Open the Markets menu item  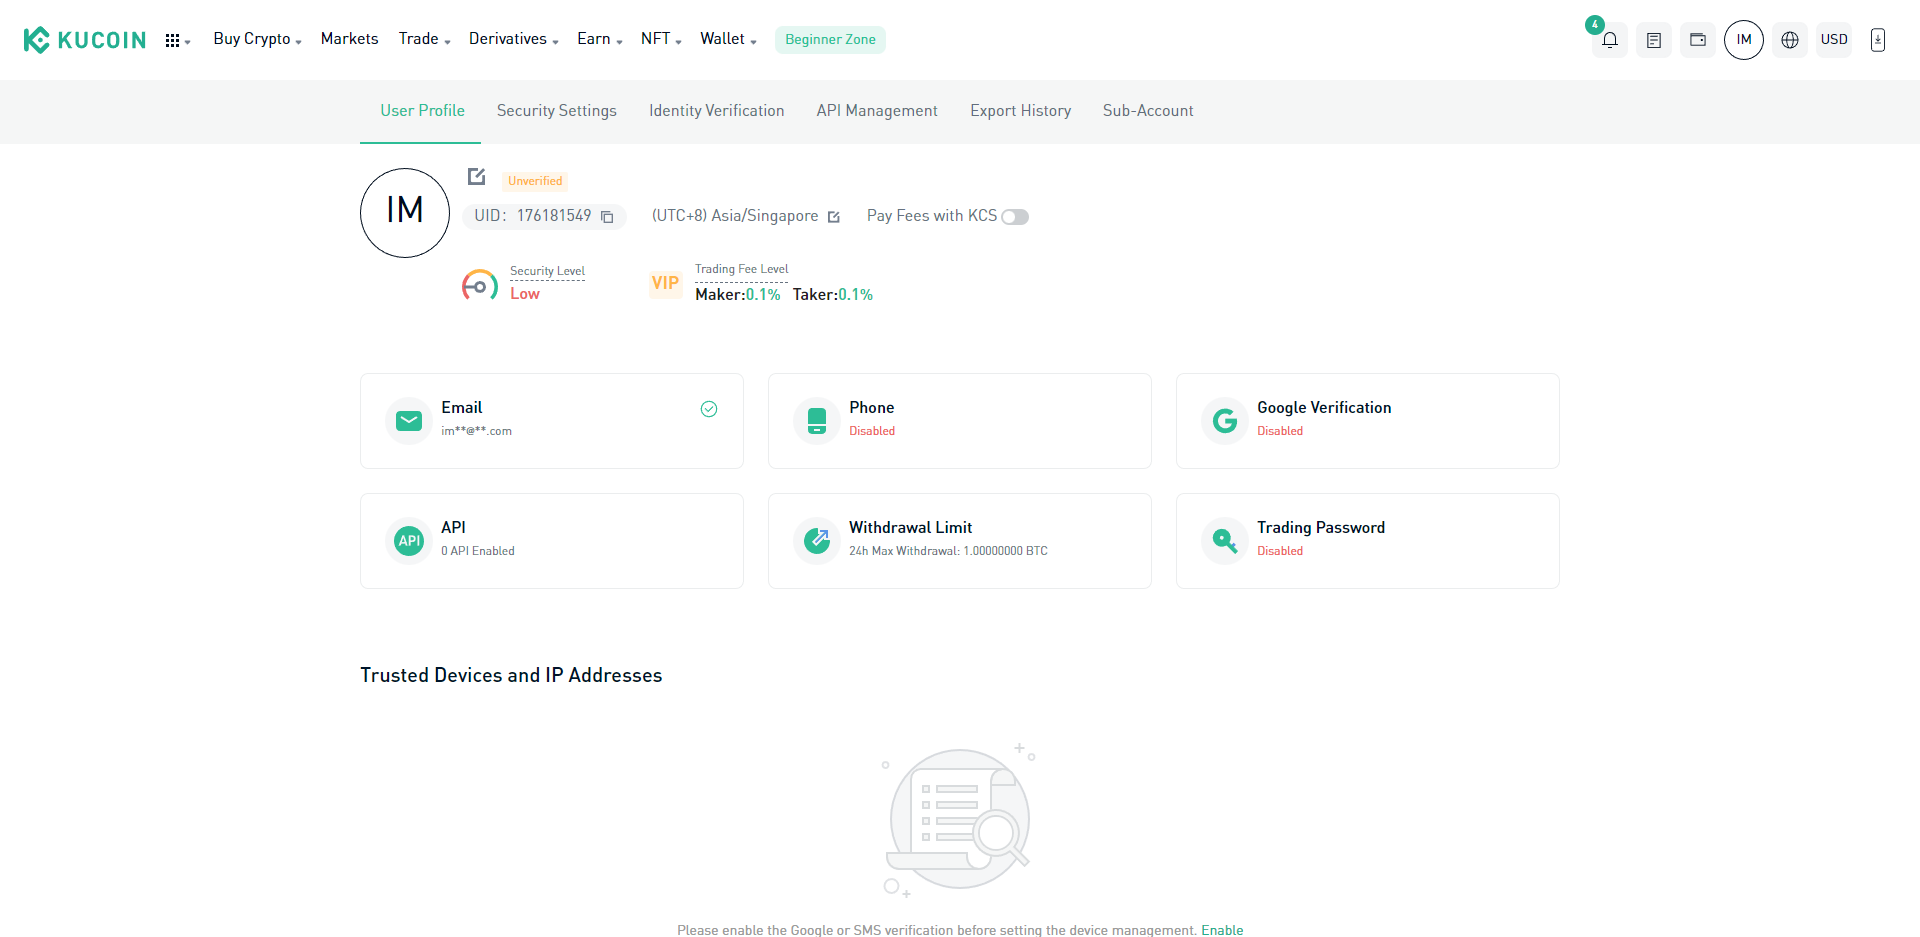[x=349, y=39]
